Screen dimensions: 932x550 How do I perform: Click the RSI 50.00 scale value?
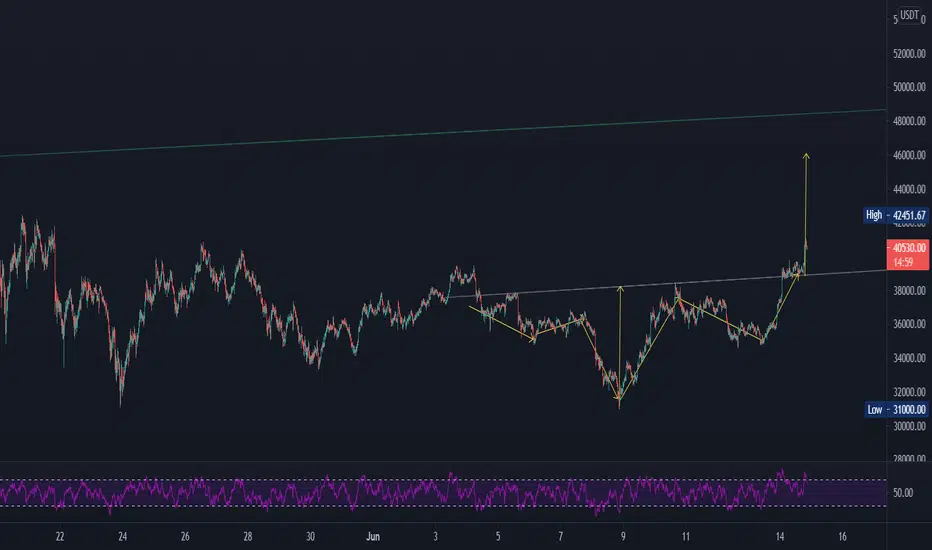pos(902,493)
